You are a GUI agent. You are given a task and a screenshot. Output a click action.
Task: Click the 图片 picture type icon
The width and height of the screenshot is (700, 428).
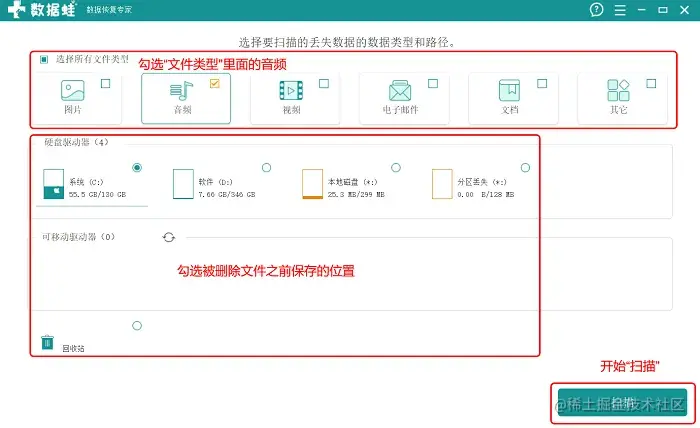[x=73, y=91]
